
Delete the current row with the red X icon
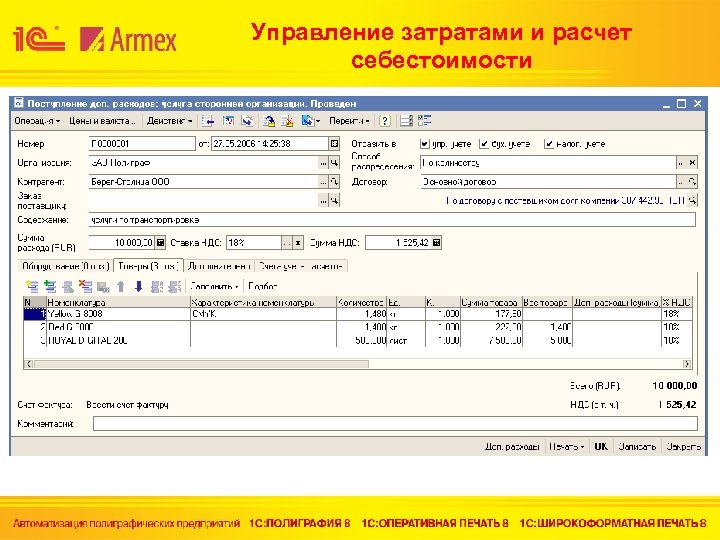coord(85,287)
